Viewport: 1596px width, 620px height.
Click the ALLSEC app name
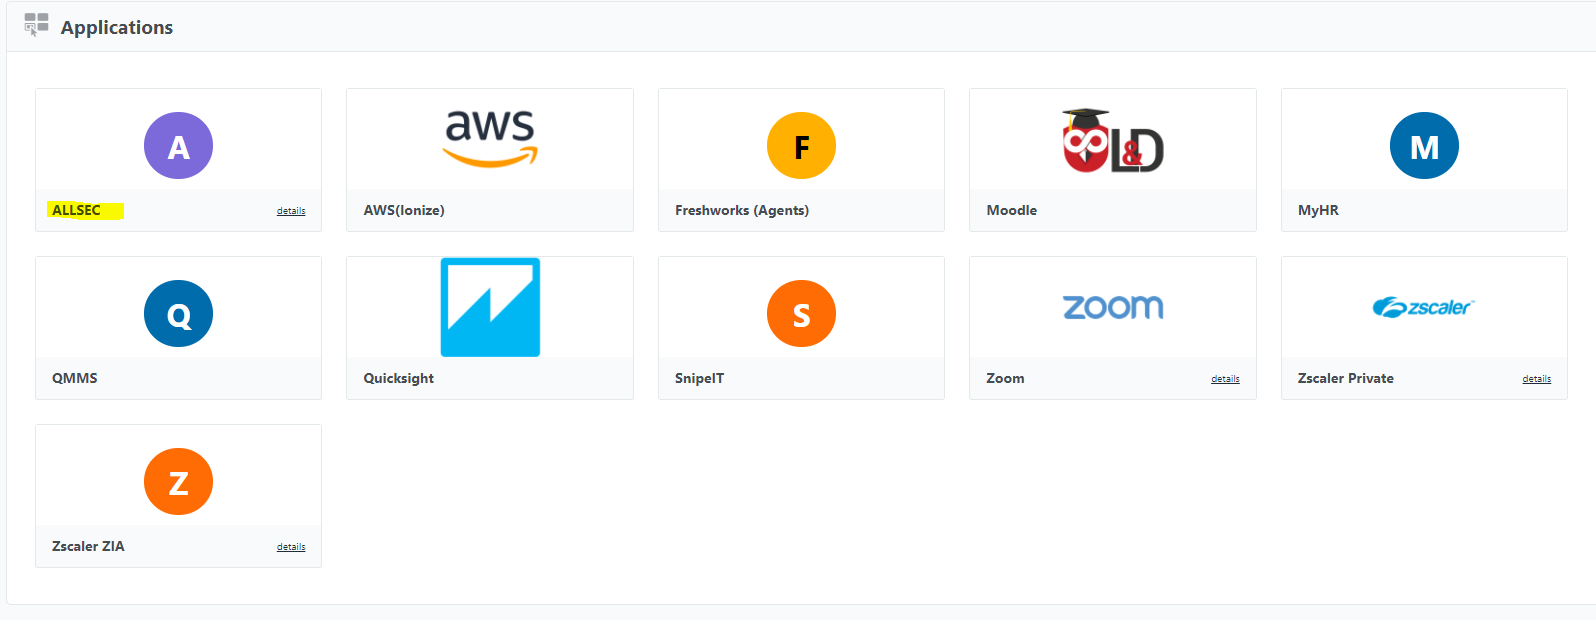click(x=76, y=210)
